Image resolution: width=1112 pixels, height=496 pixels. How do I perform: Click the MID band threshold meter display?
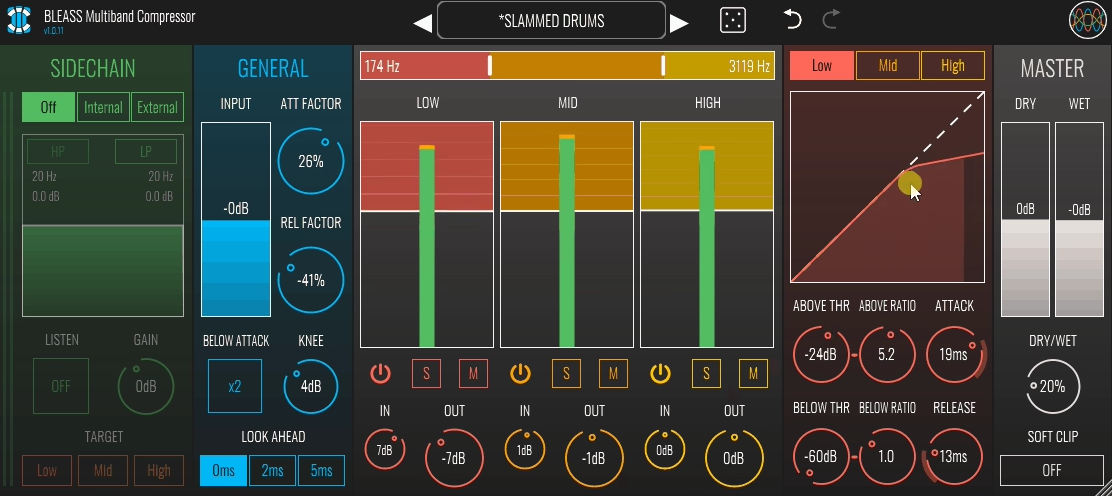567,234
